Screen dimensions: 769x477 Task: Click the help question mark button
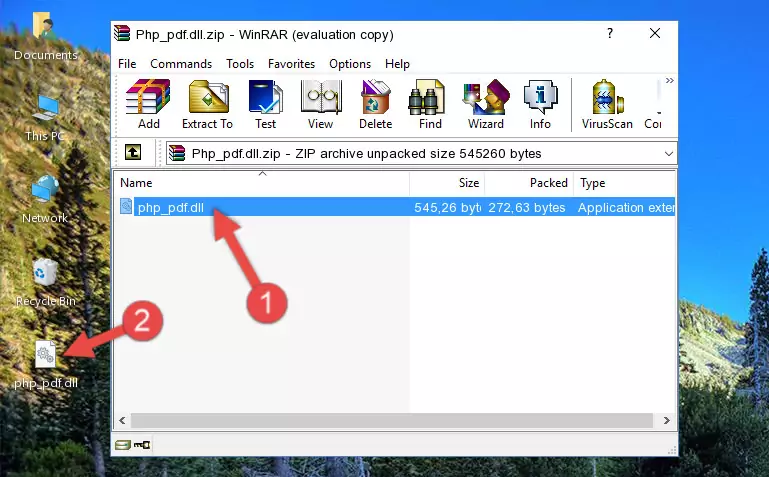tap(610, 33)
